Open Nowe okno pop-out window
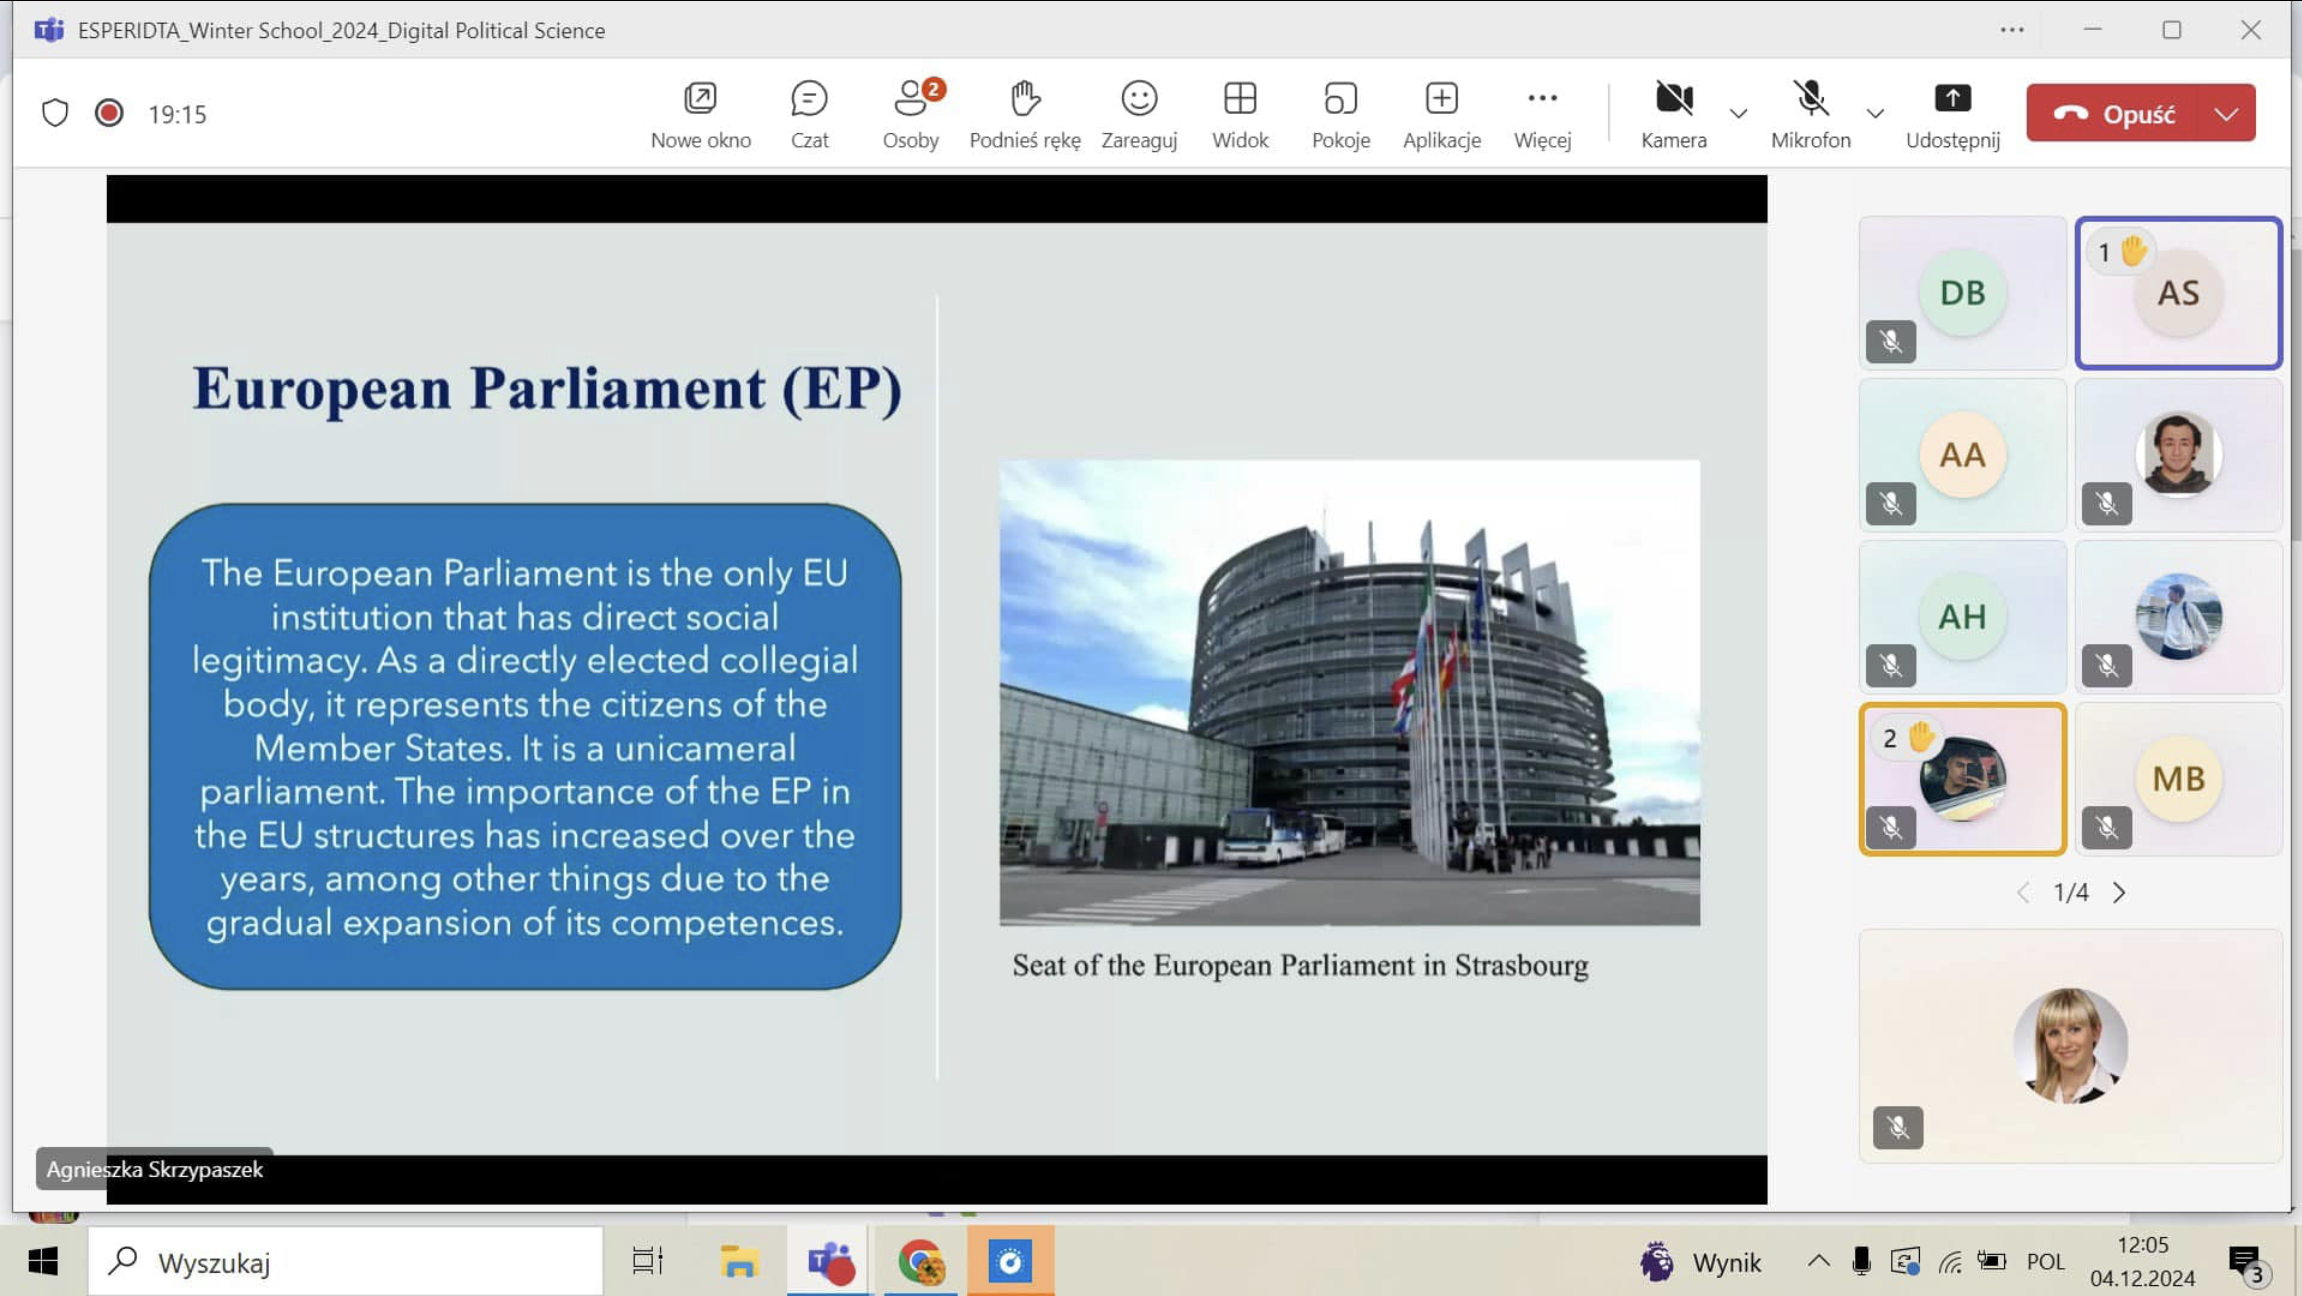 pyautogui.click(x=700, y=114)
